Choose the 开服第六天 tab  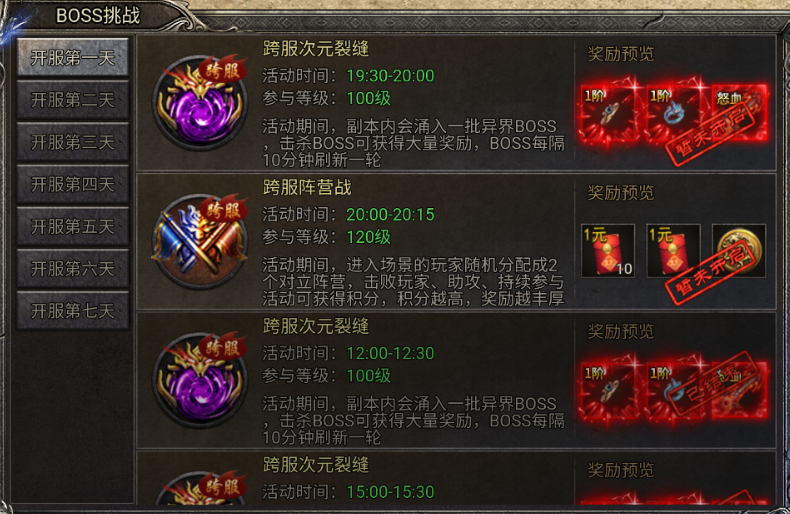click(x=73, y=268)
